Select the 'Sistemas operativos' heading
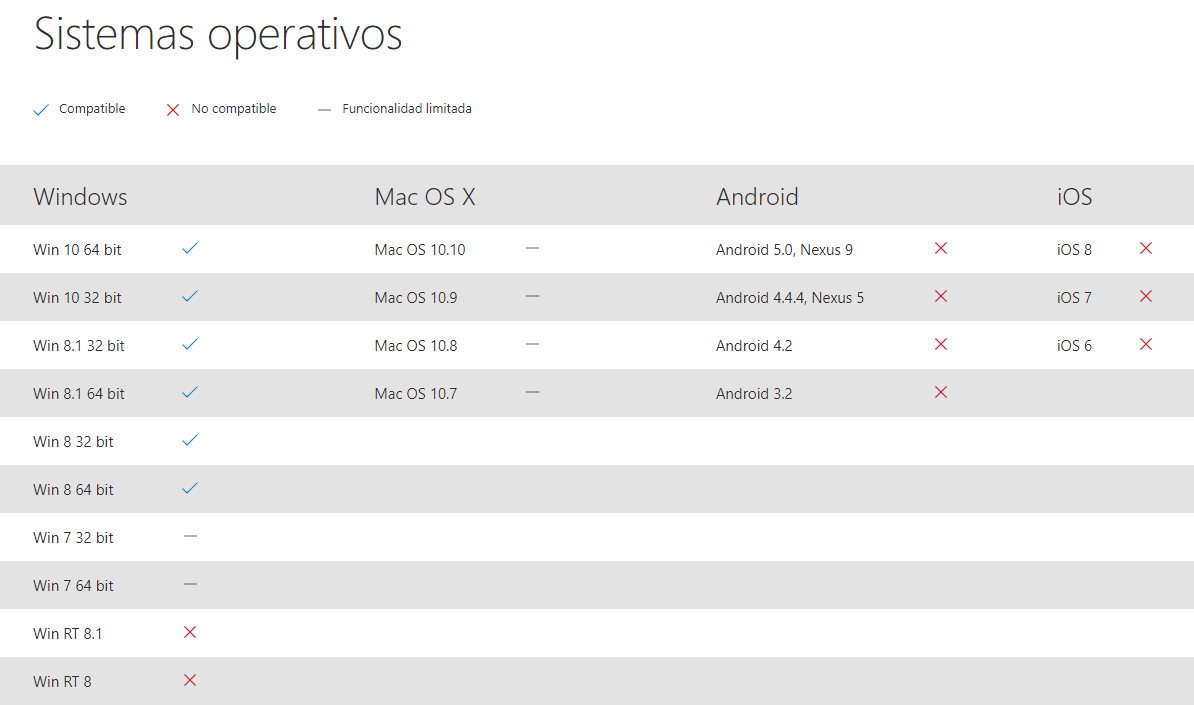Viewport: 1194px width, 705px height. [x=219, y=34]
